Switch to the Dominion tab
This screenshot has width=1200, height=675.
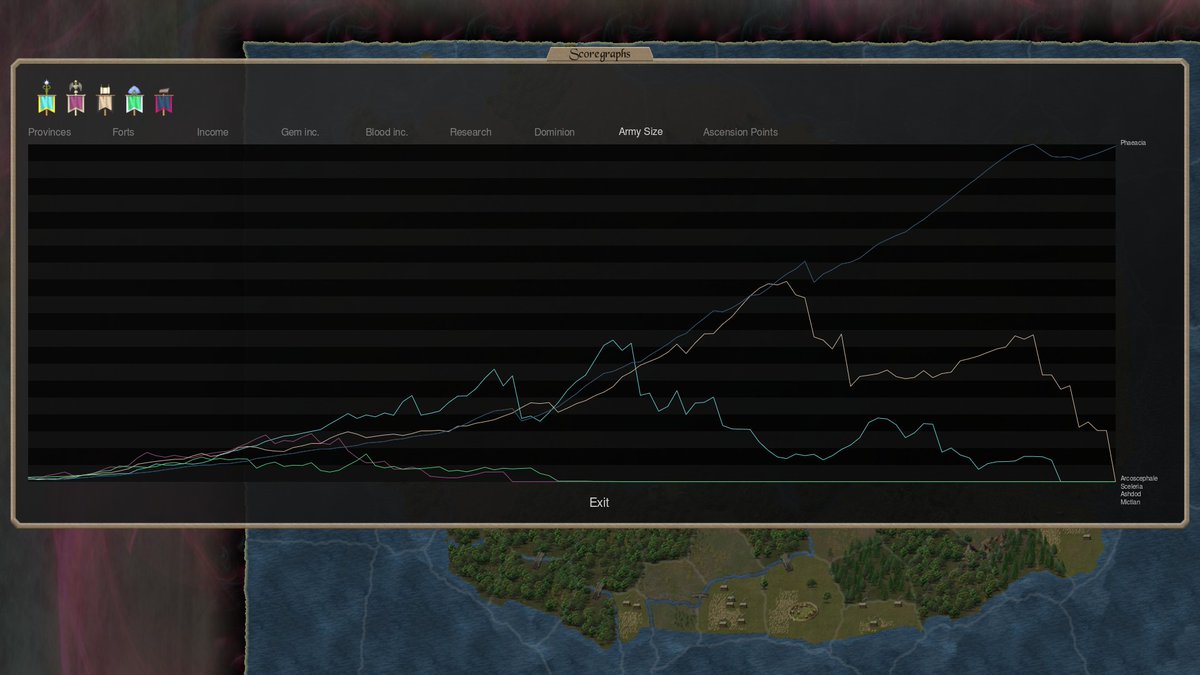click(554, 132)
